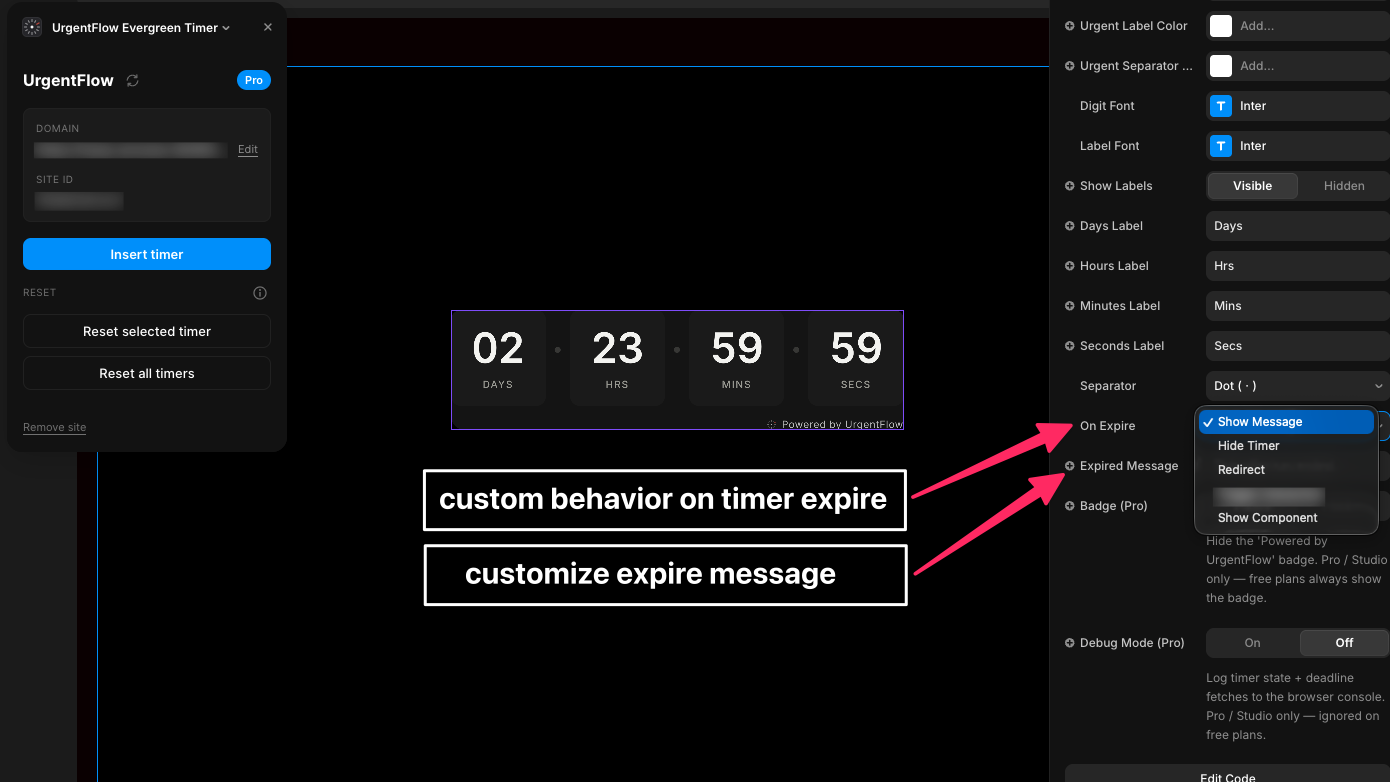Viewport: 1390px width, 782px height.
Task: Close the UrgentFlow plugin panel
Action: click(x=268, y=27)
